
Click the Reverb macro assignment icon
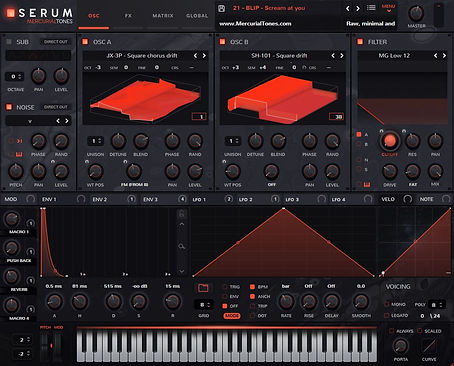click(x=30, y=280)
